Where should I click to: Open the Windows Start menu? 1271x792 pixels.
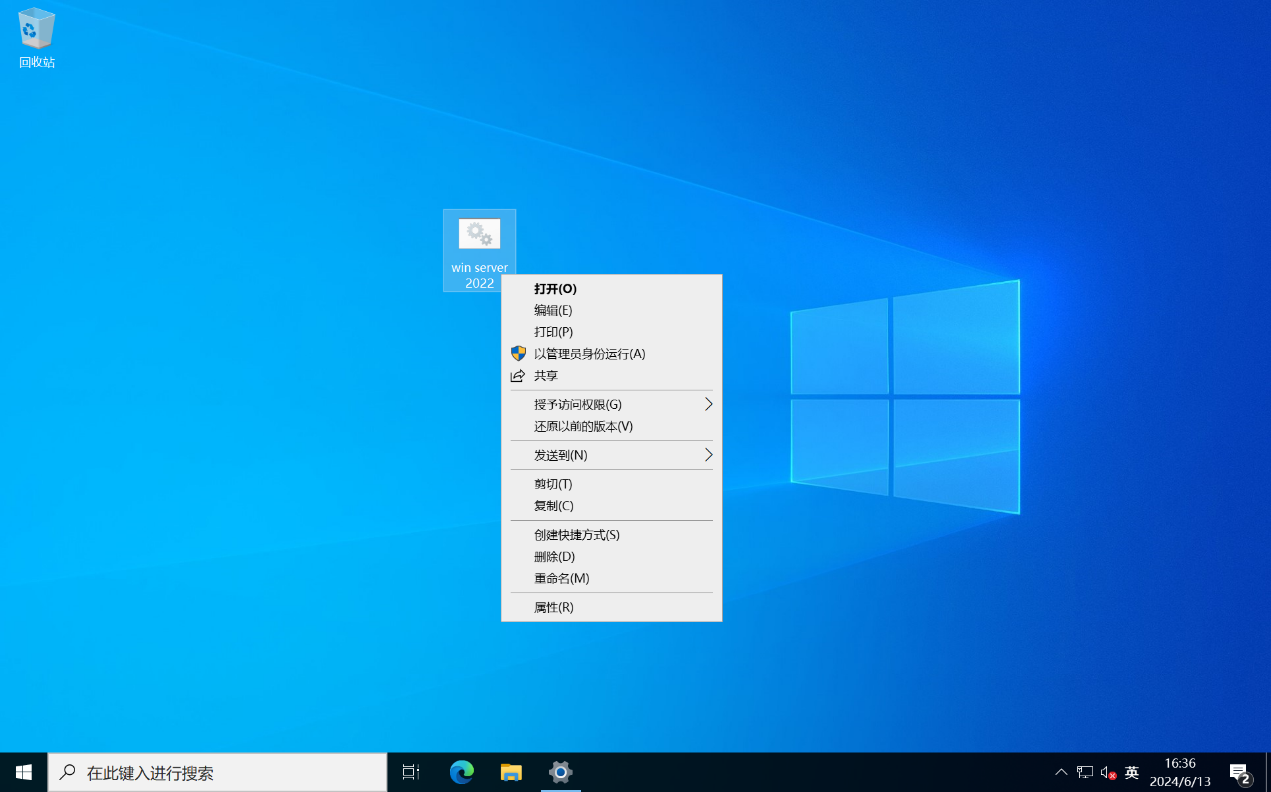(x=24, y=772)
